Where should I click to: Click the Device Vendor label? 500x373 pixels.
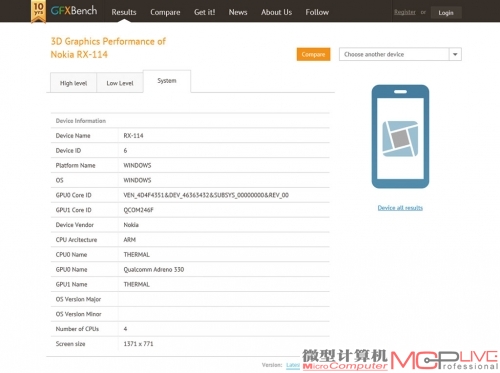(x=75, y=225)
